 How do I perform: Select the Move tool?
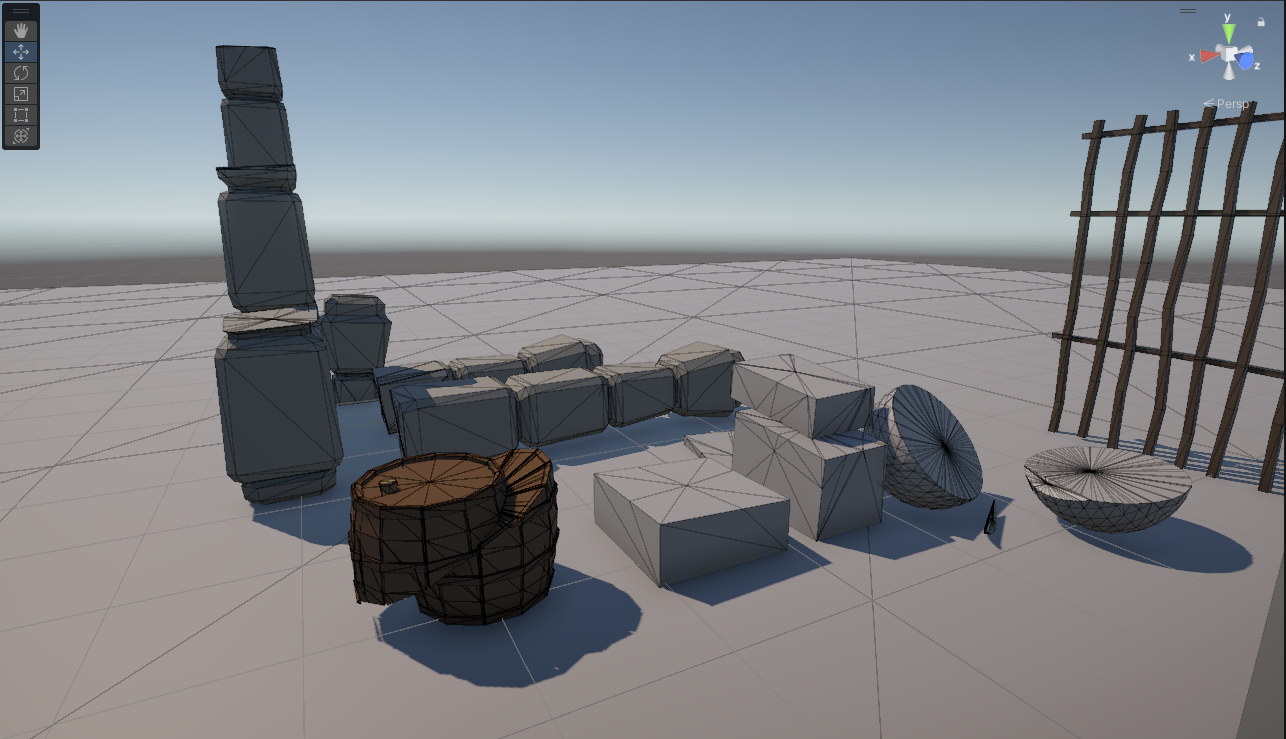(21, 52)
